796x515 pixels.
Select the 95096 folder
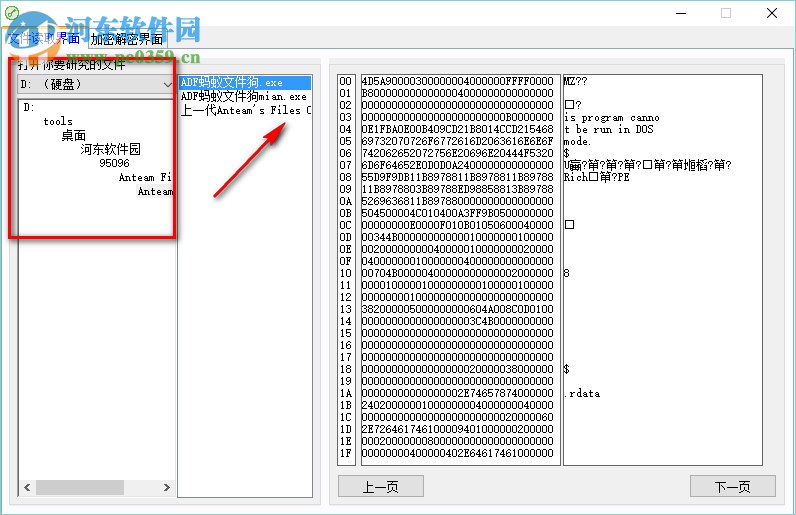114,163
